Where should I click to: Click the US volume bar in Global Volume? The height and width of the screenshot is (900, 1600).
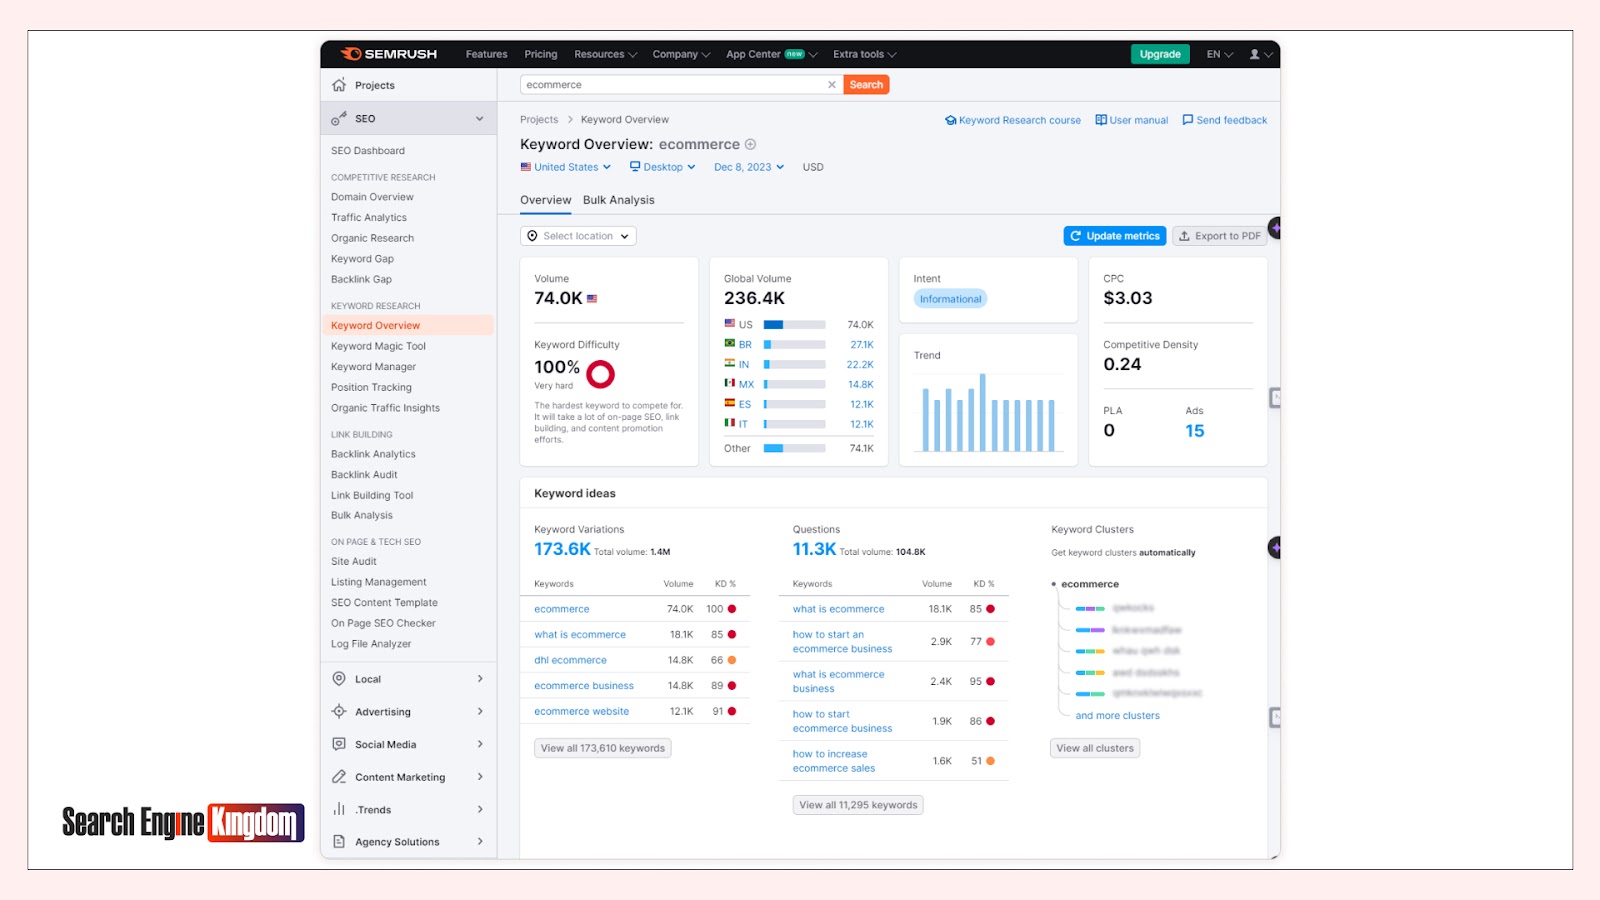click(x=795, y=325)
